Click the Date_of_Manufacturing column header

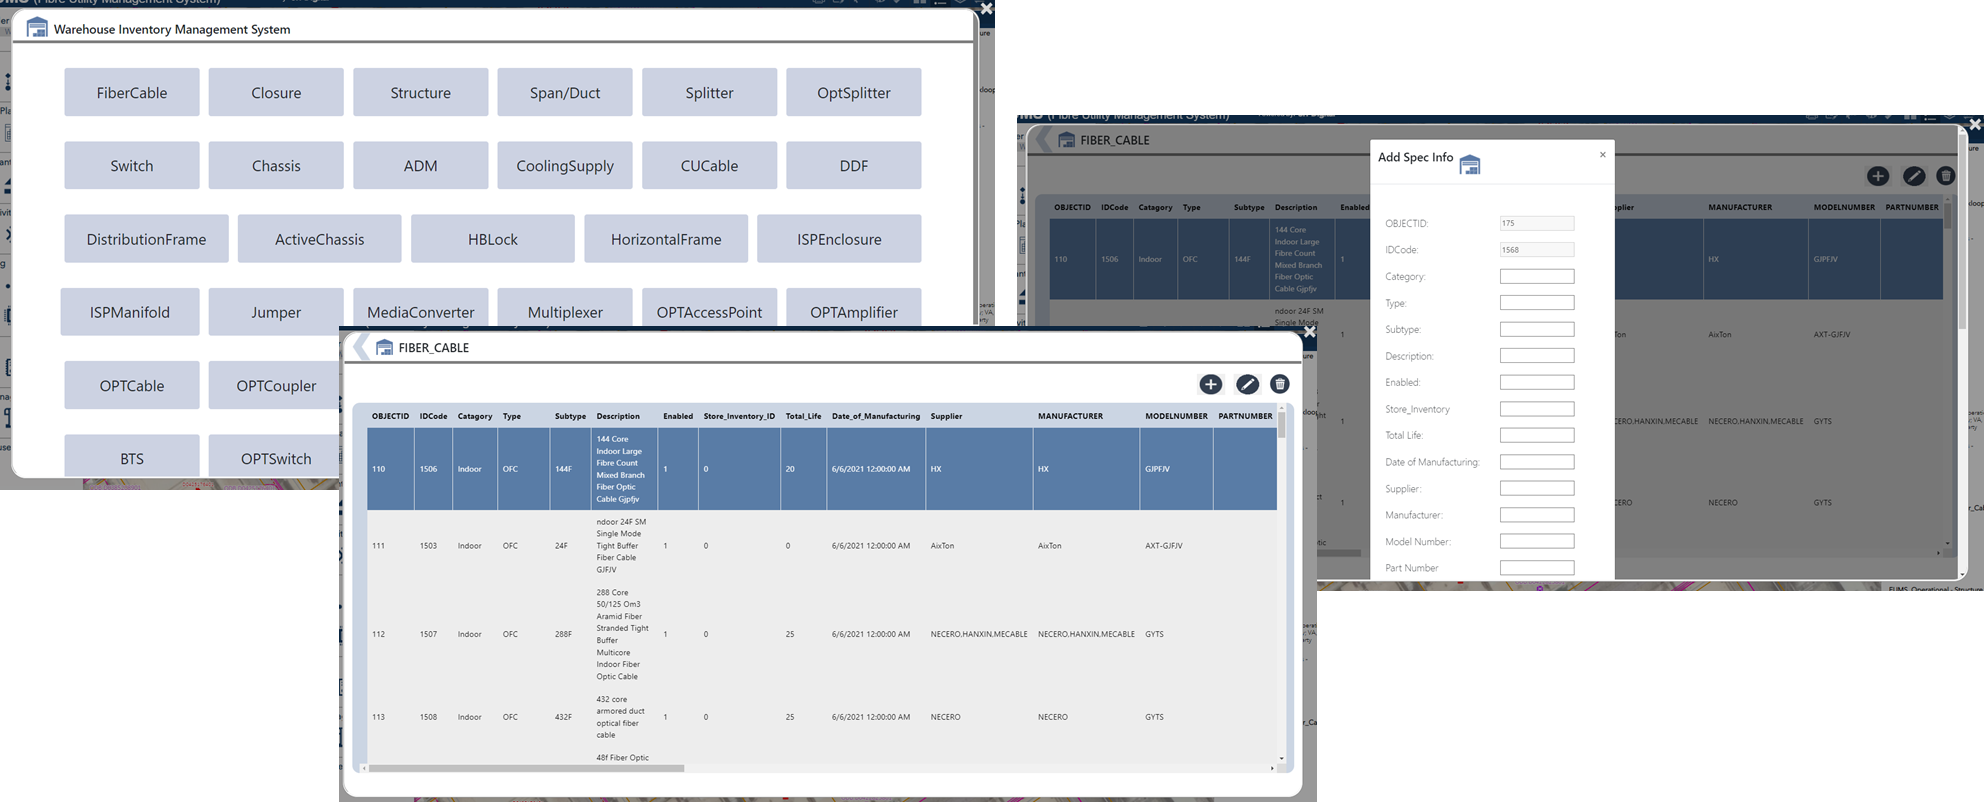[x=876, y=416]
